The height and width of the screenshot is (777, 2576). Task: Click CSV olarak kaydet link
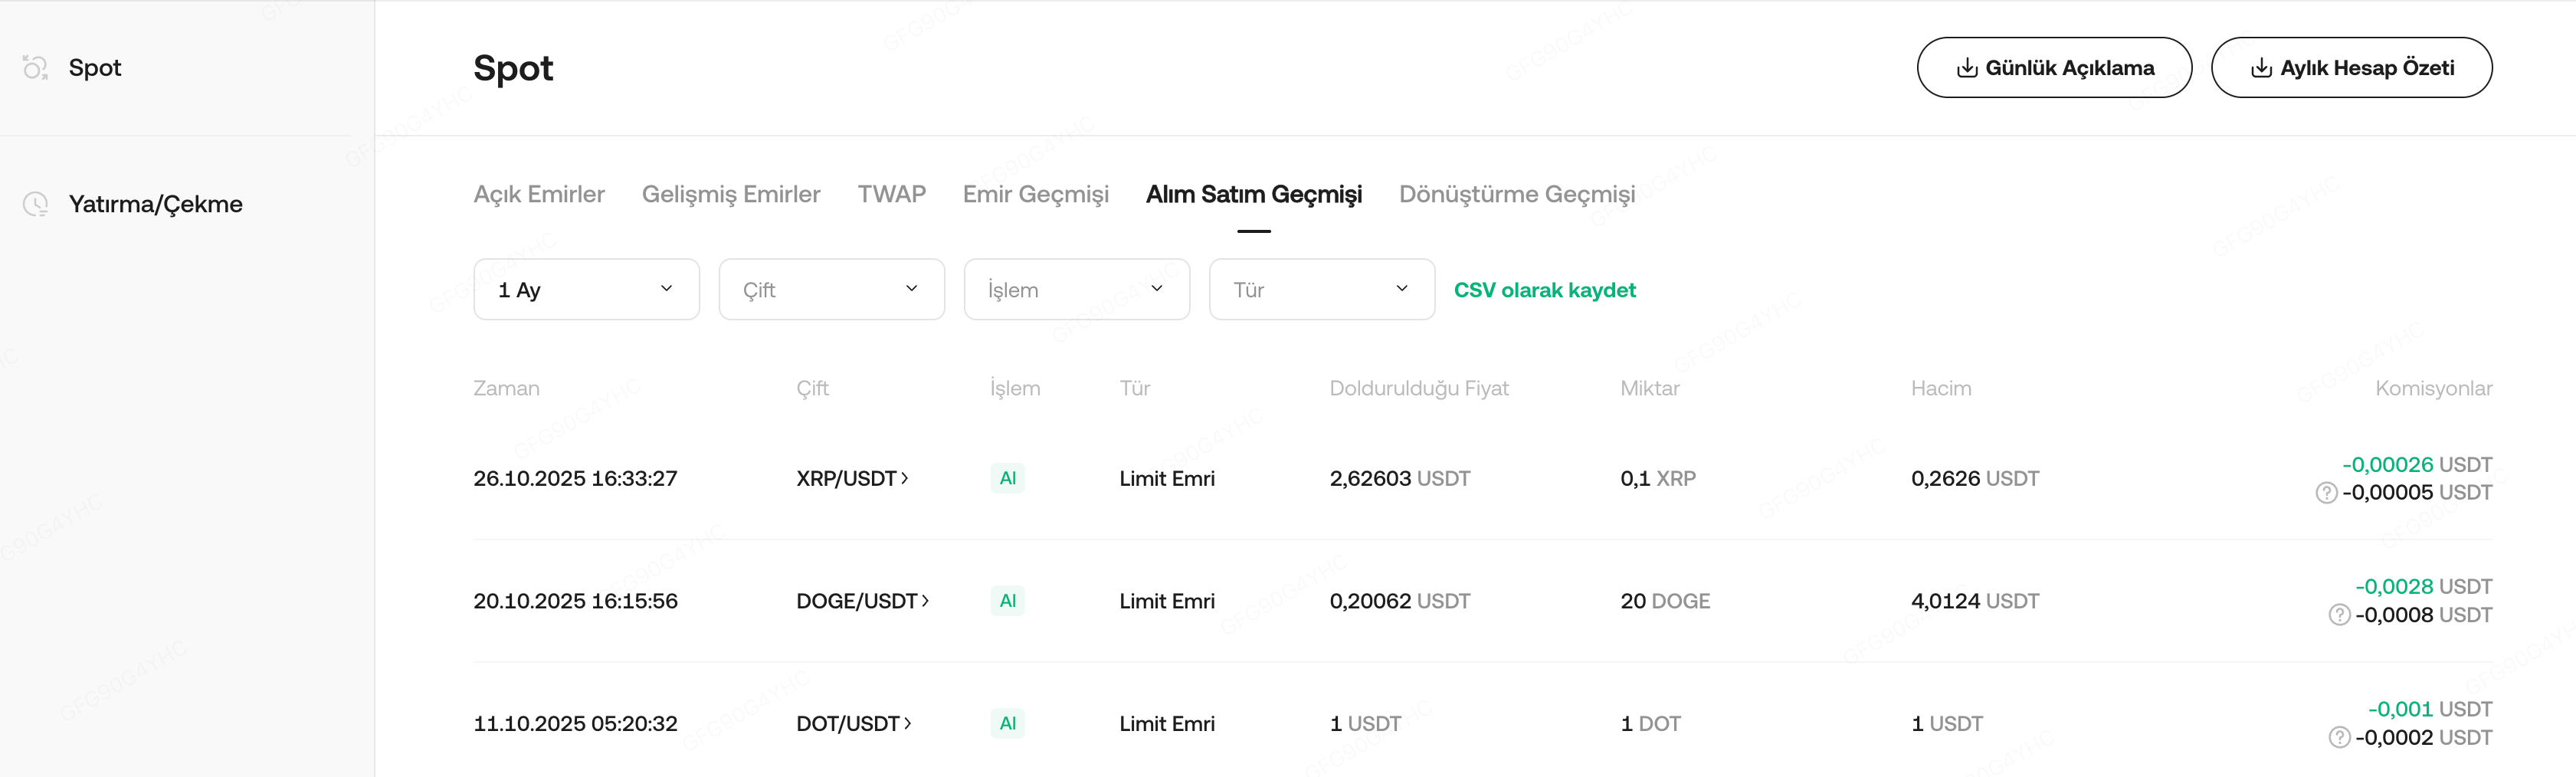click(1544, 290)
